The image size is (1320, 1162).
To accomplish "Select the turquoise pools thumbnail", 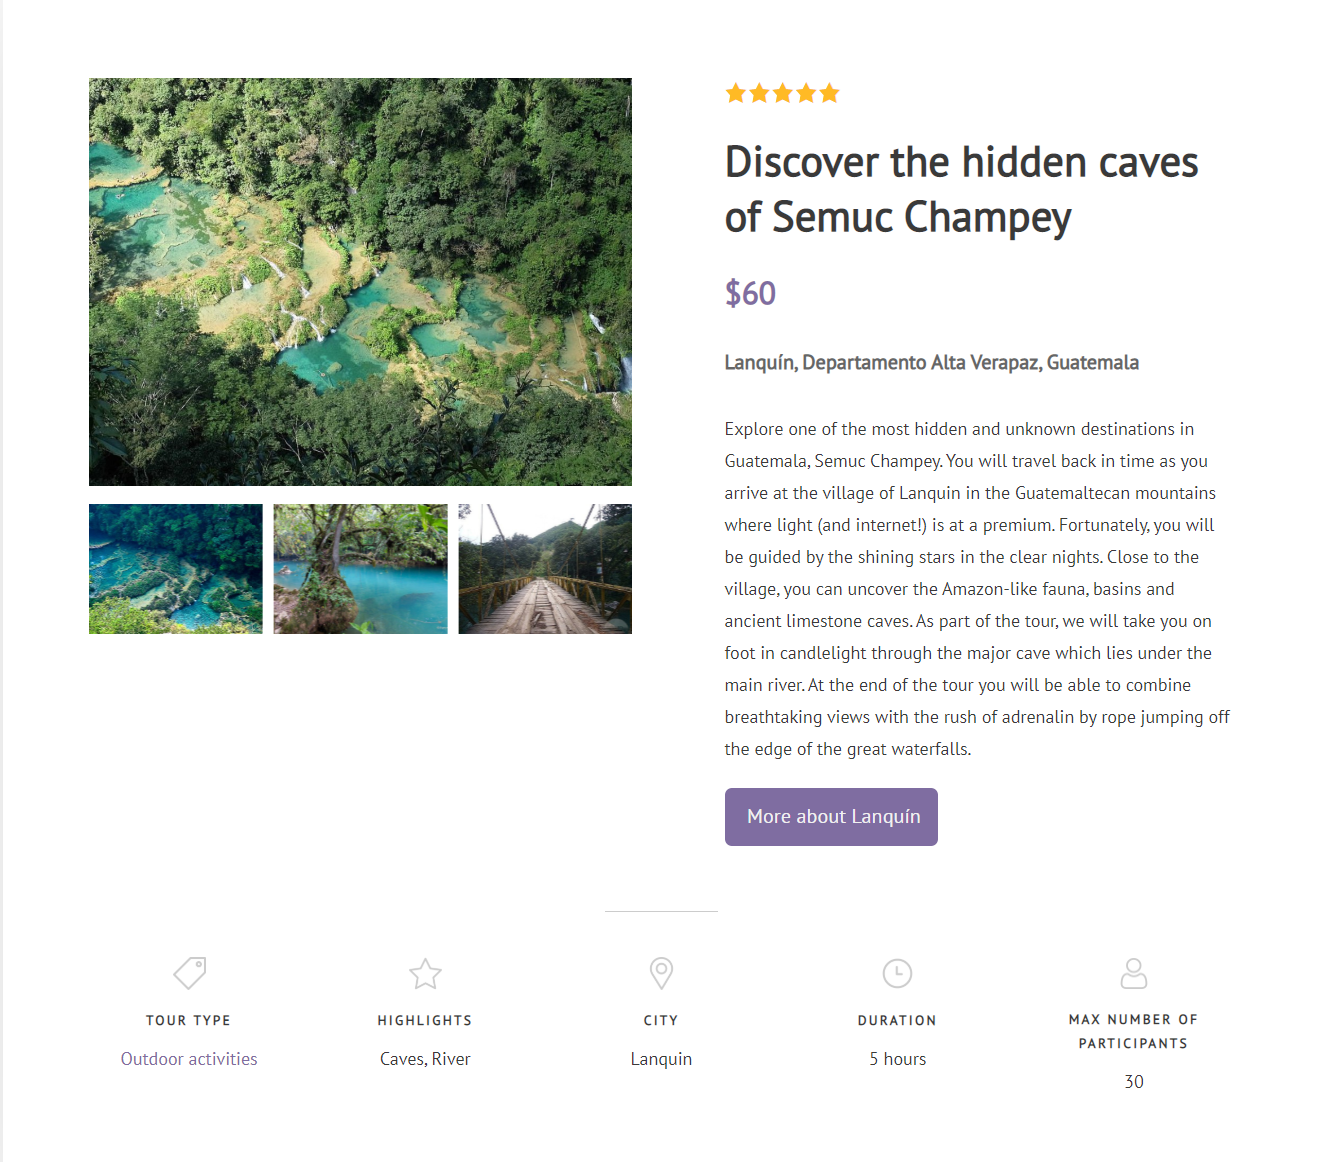I will point(176,569).
